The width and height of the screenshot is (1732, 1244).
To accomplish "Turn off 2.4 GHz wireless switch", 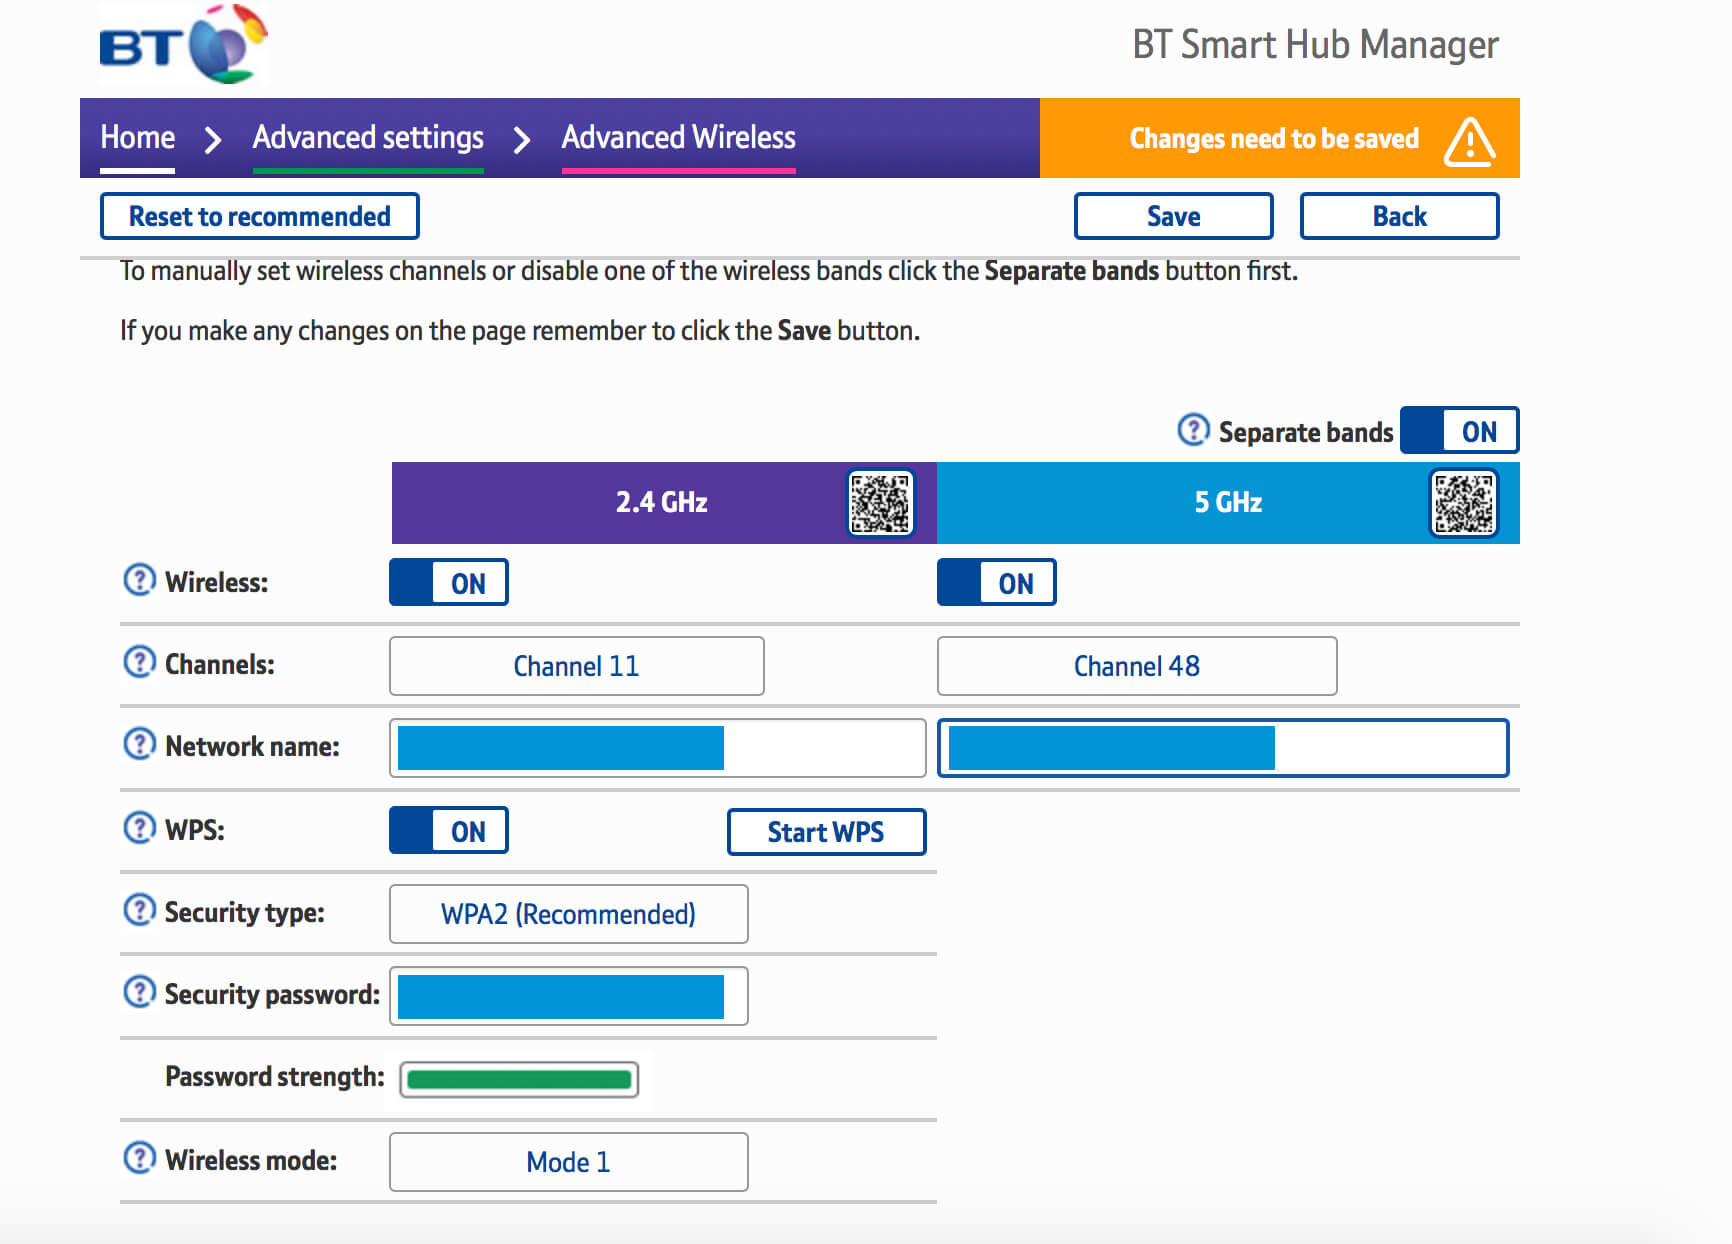I will pos(448,583).
